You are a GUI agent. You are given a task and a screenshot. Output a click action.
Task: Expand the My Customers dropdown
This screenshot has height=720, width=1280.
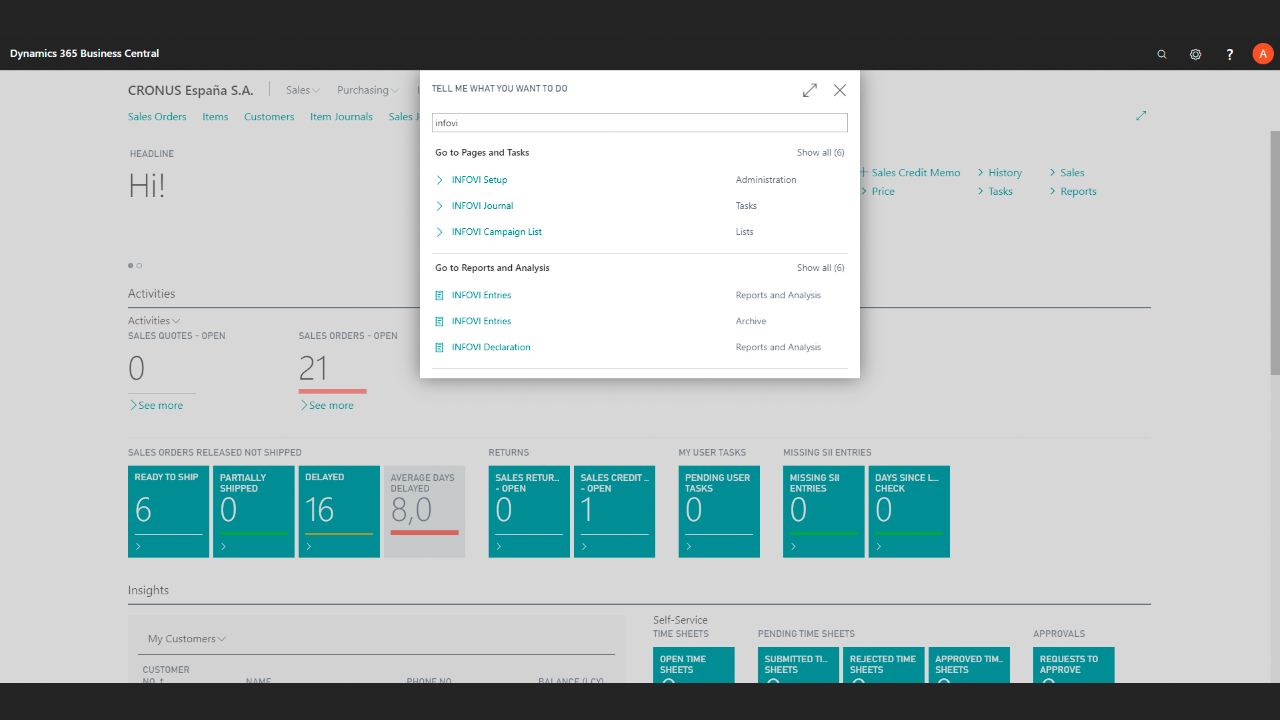pos(187,639)
